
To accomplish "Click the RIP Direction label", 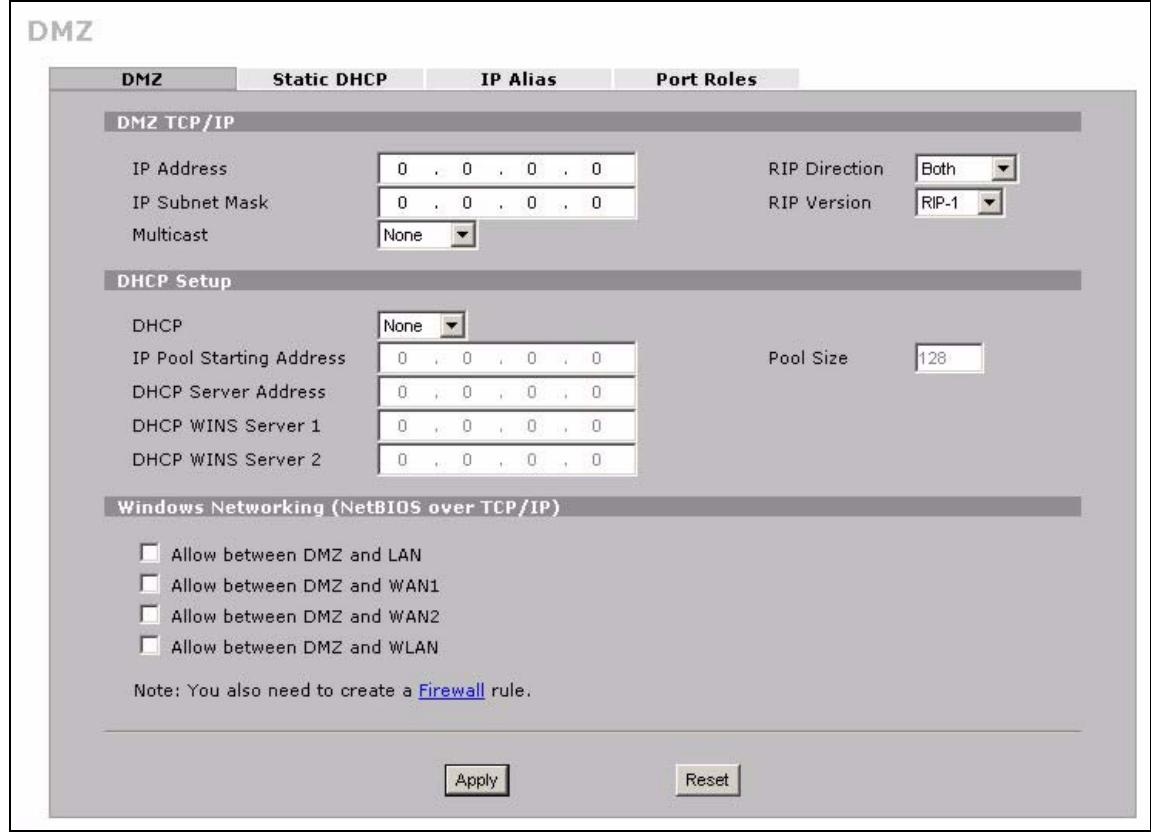I will click(x=826, y=169).
